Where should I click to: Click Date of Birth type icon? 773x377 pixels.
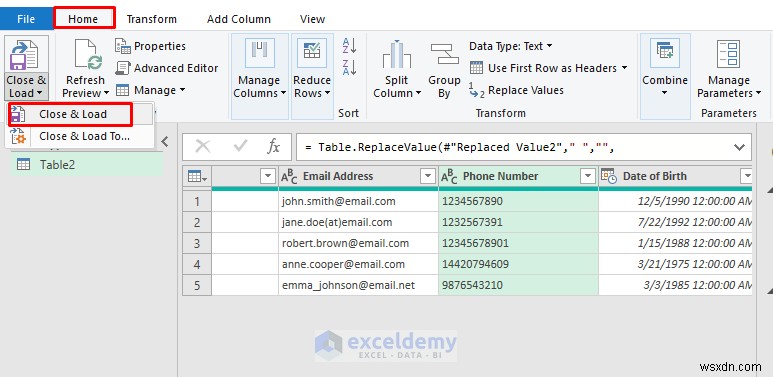[609, 176]
